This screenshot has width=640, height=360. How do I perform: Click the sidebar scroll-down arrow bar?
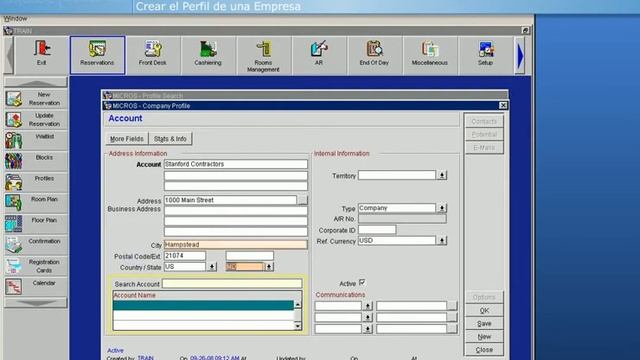pyautogui.click(x=36, y=302)
